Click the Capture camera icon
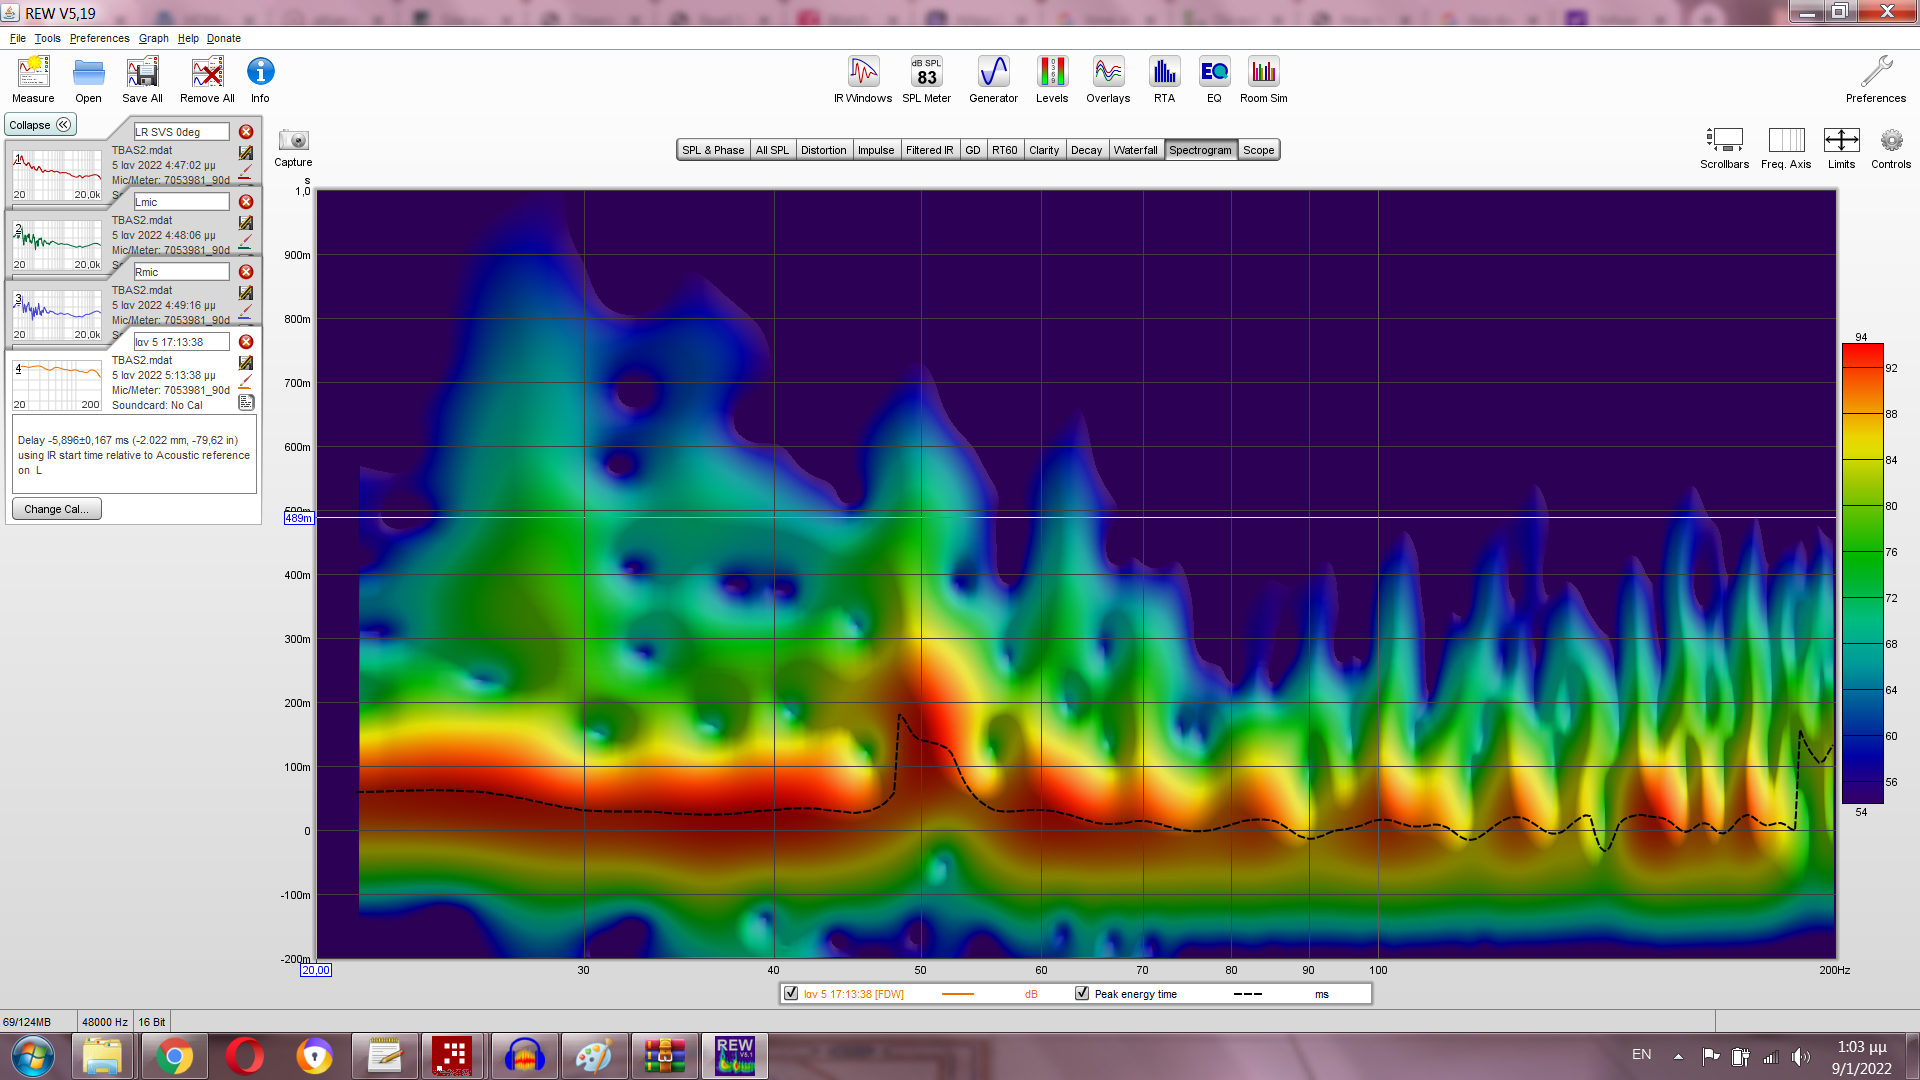This screenshot has width=1920, height=1080. 293,141
